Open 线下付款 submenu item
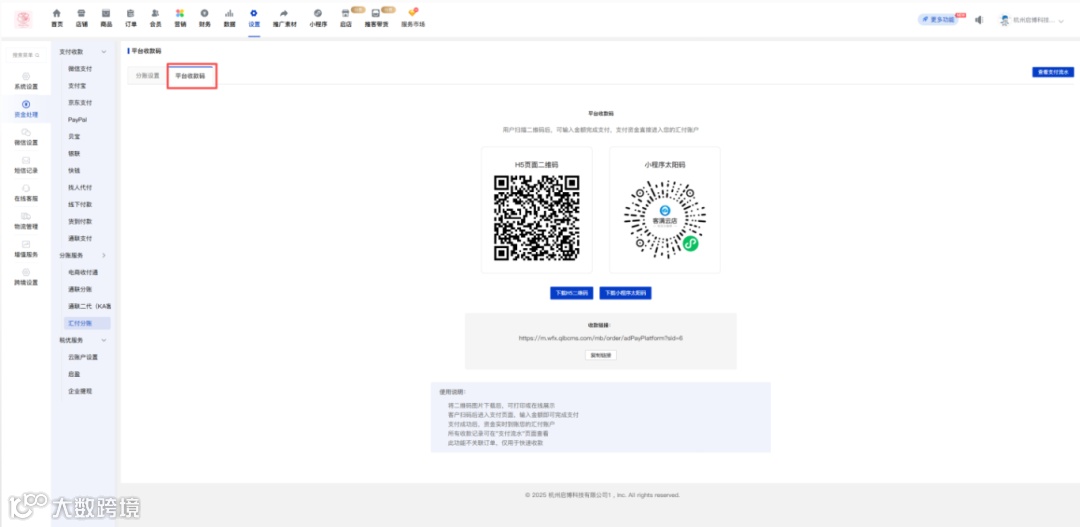This screenshot has height=527, width=1080. pyautogui.click(x=80, y=205)
